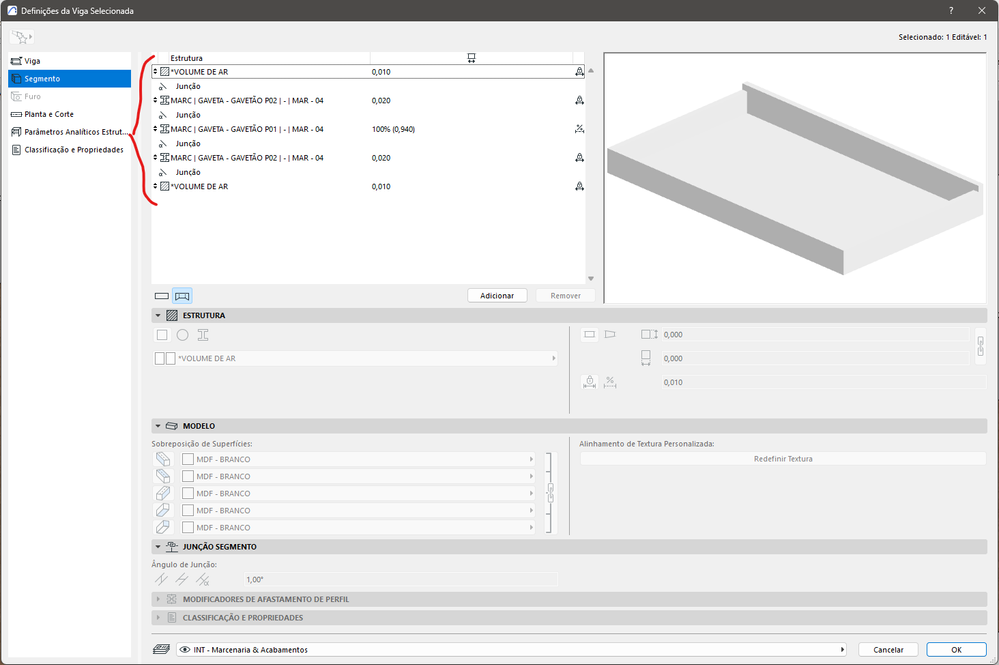Viewport: 999px width, 665px height.
Task: Select first junction angle type icon
Action: tap(162, 580)
